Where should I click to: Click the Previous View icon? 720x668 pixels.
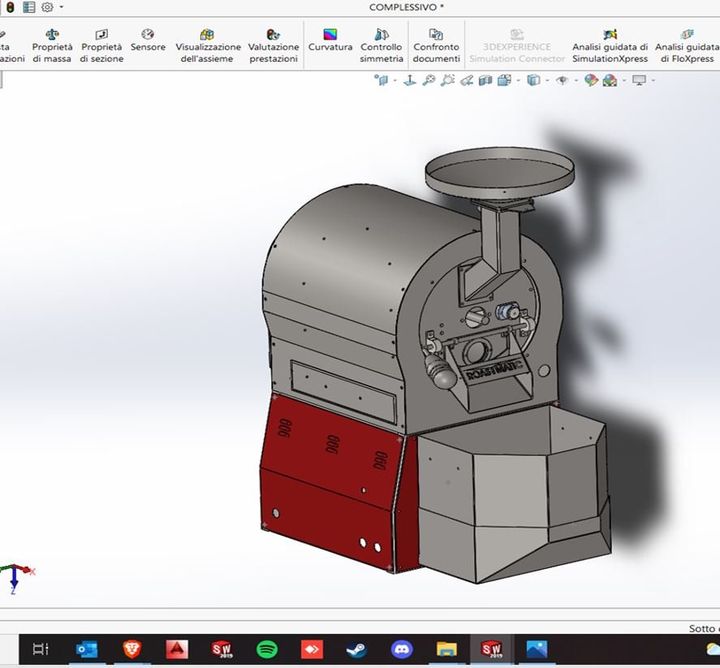click(x=467, y=80)
